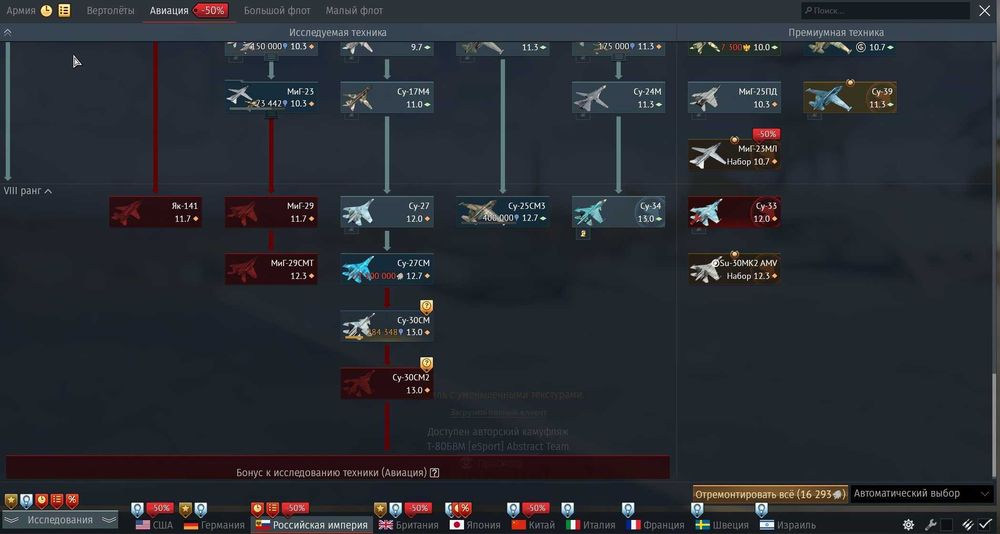
Task: Click the small icon under Су-34 card
Action: coord(582,234)
